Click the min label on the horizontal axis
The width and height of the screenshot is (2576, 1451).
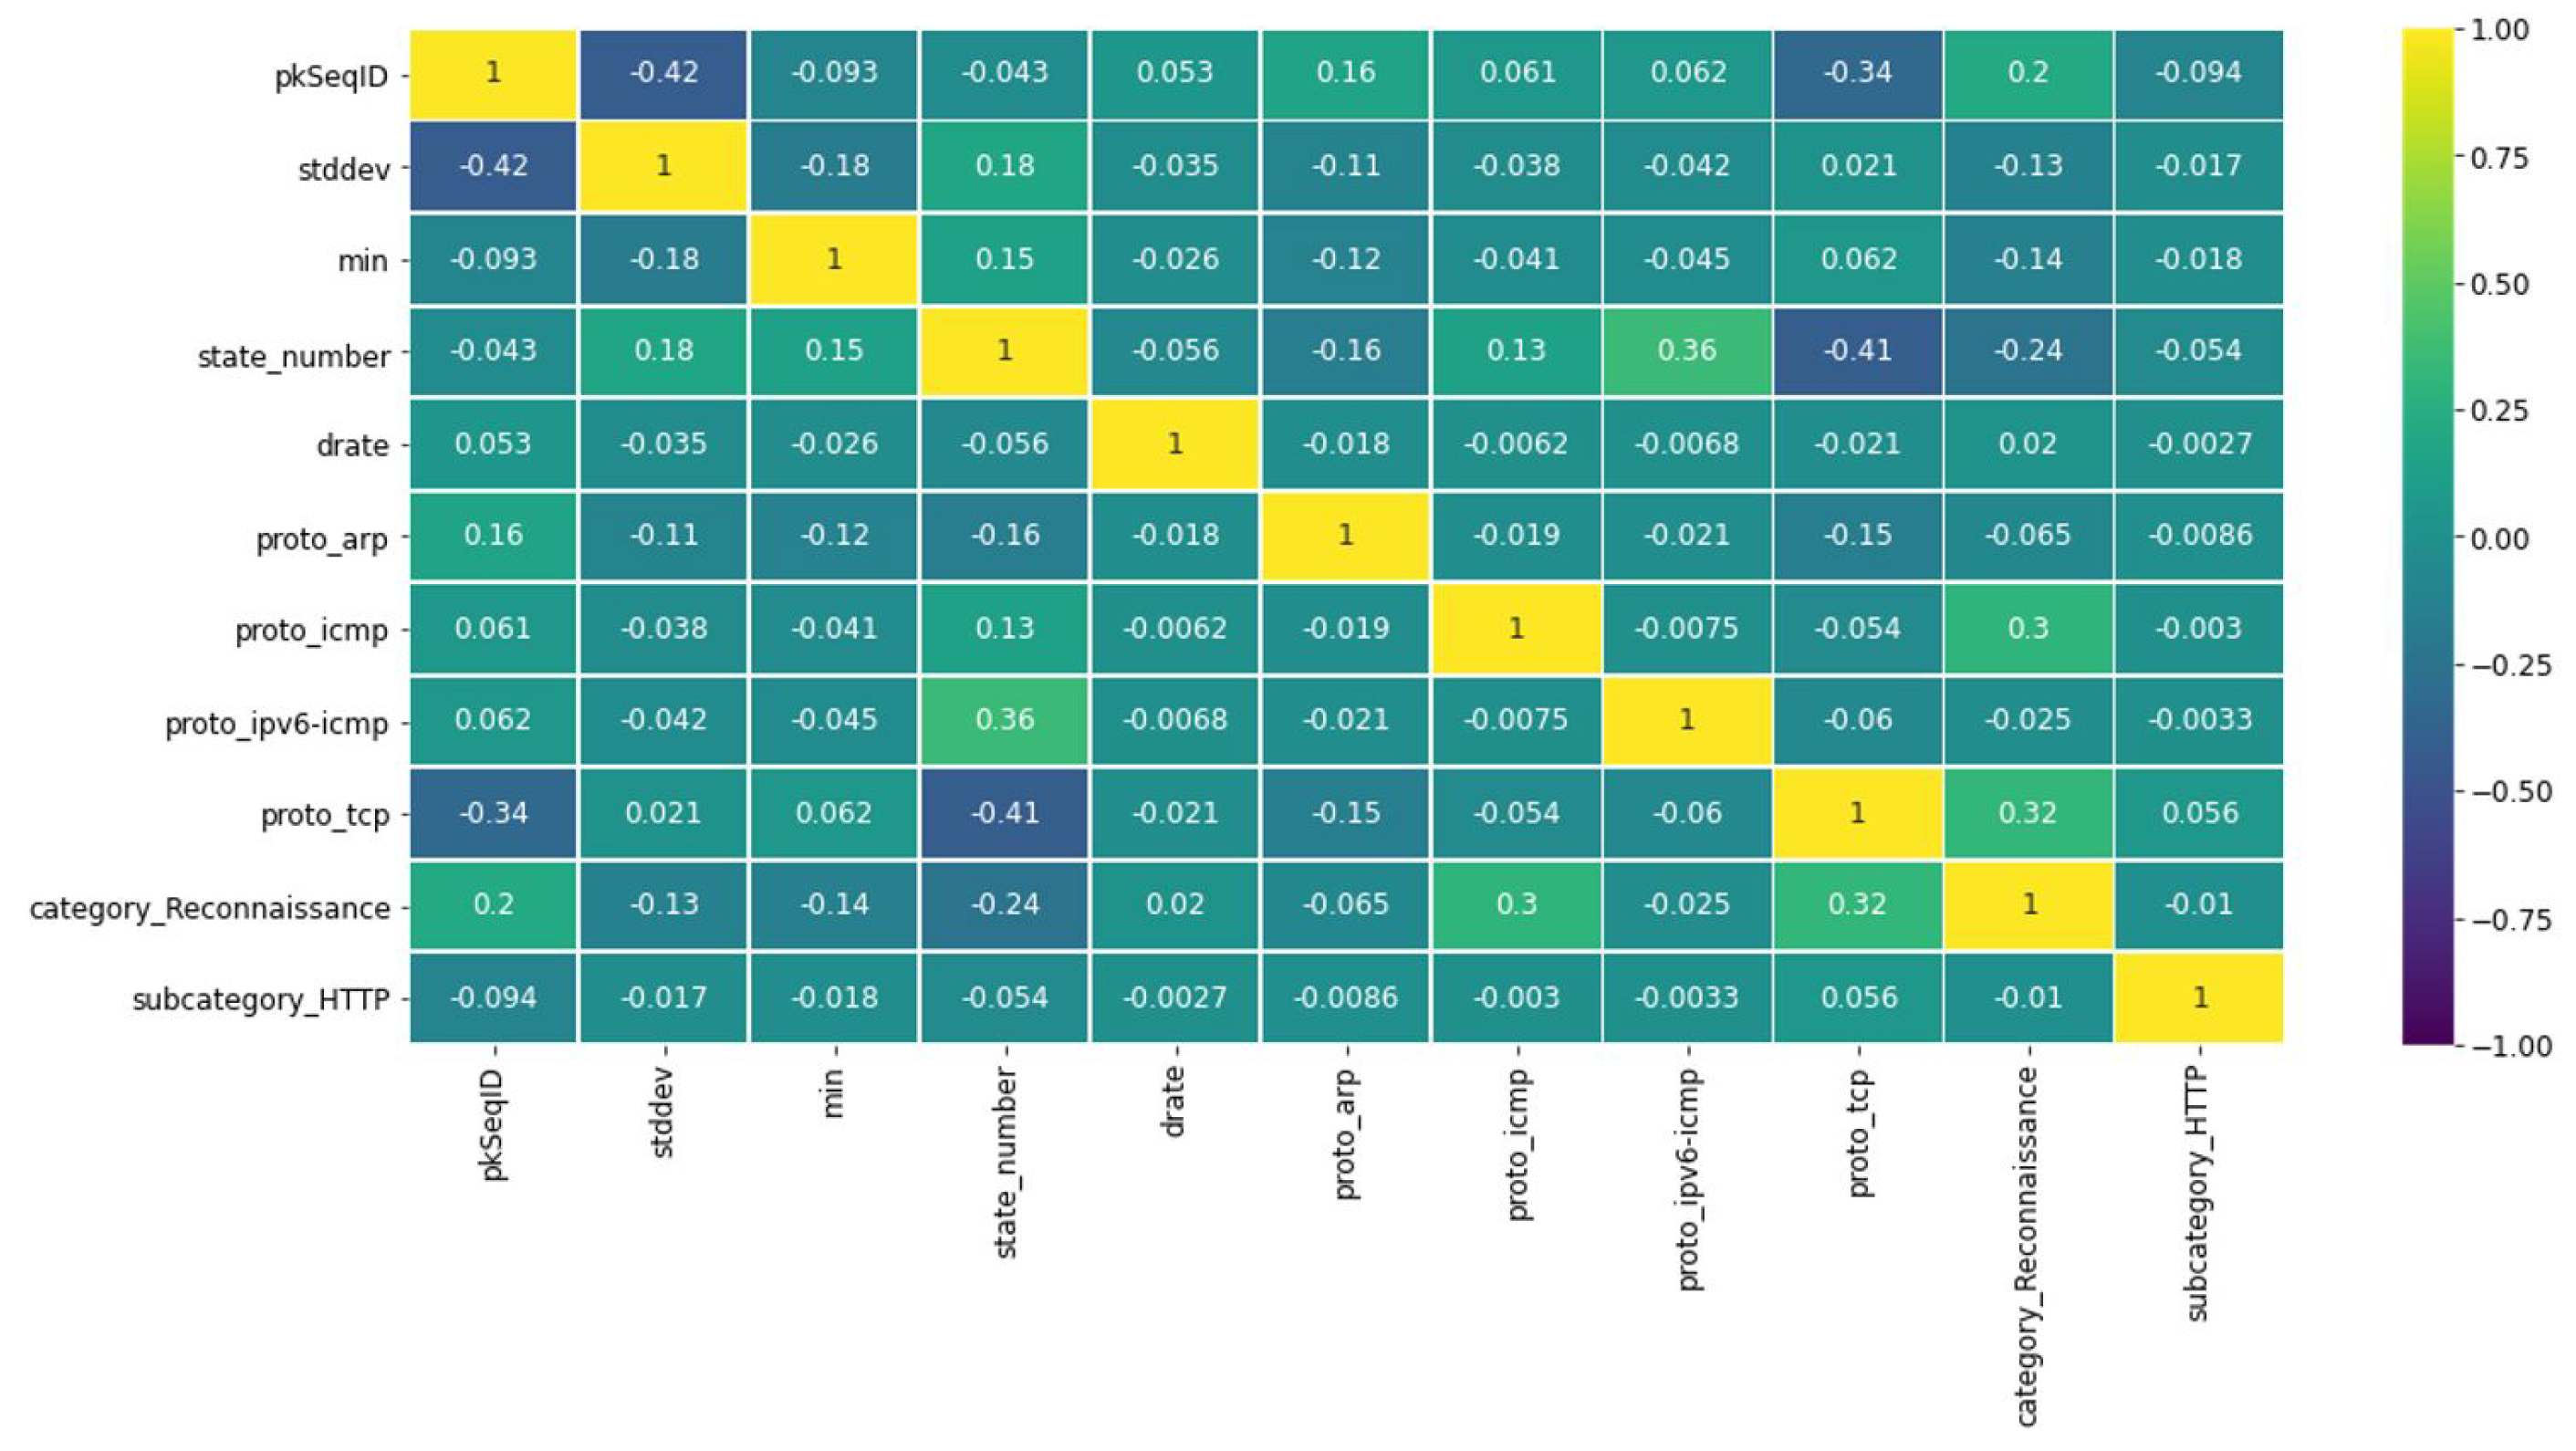coord(833,1092)
